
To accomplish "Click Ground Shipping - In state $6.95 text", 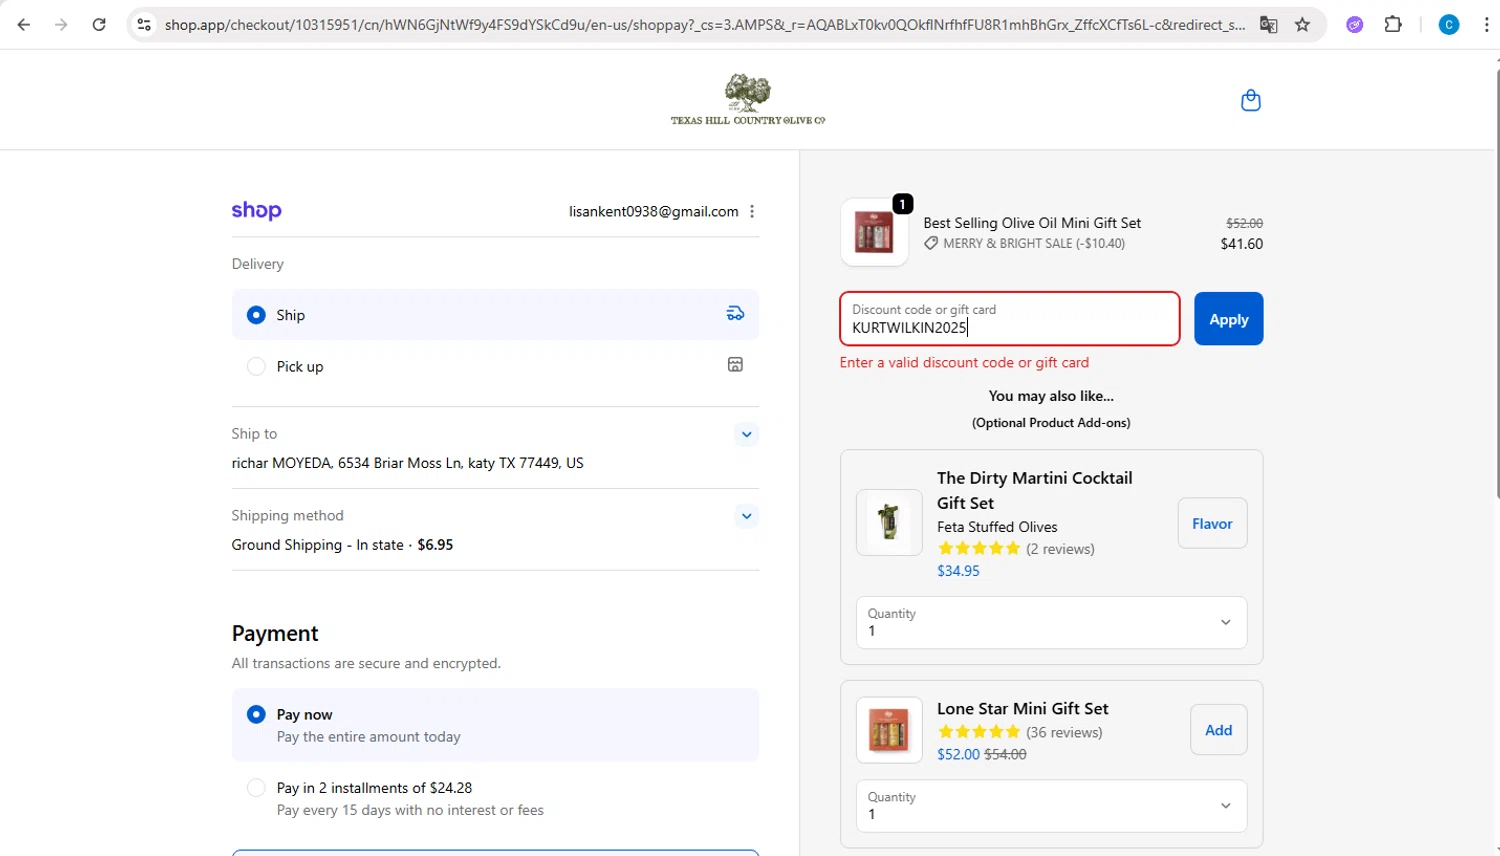I will coord(342,545).
